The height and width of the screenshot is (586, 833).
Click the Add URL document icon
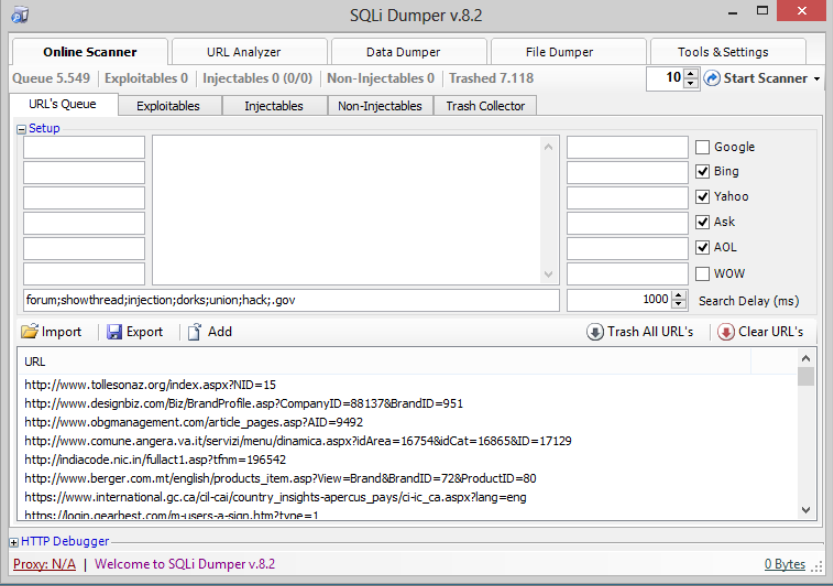click(195, 332)
